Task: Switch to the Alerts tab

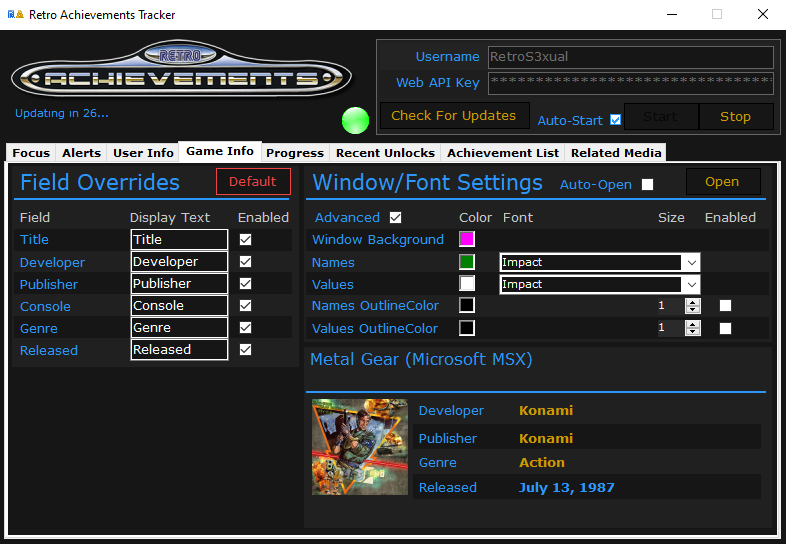Action: 81,153
